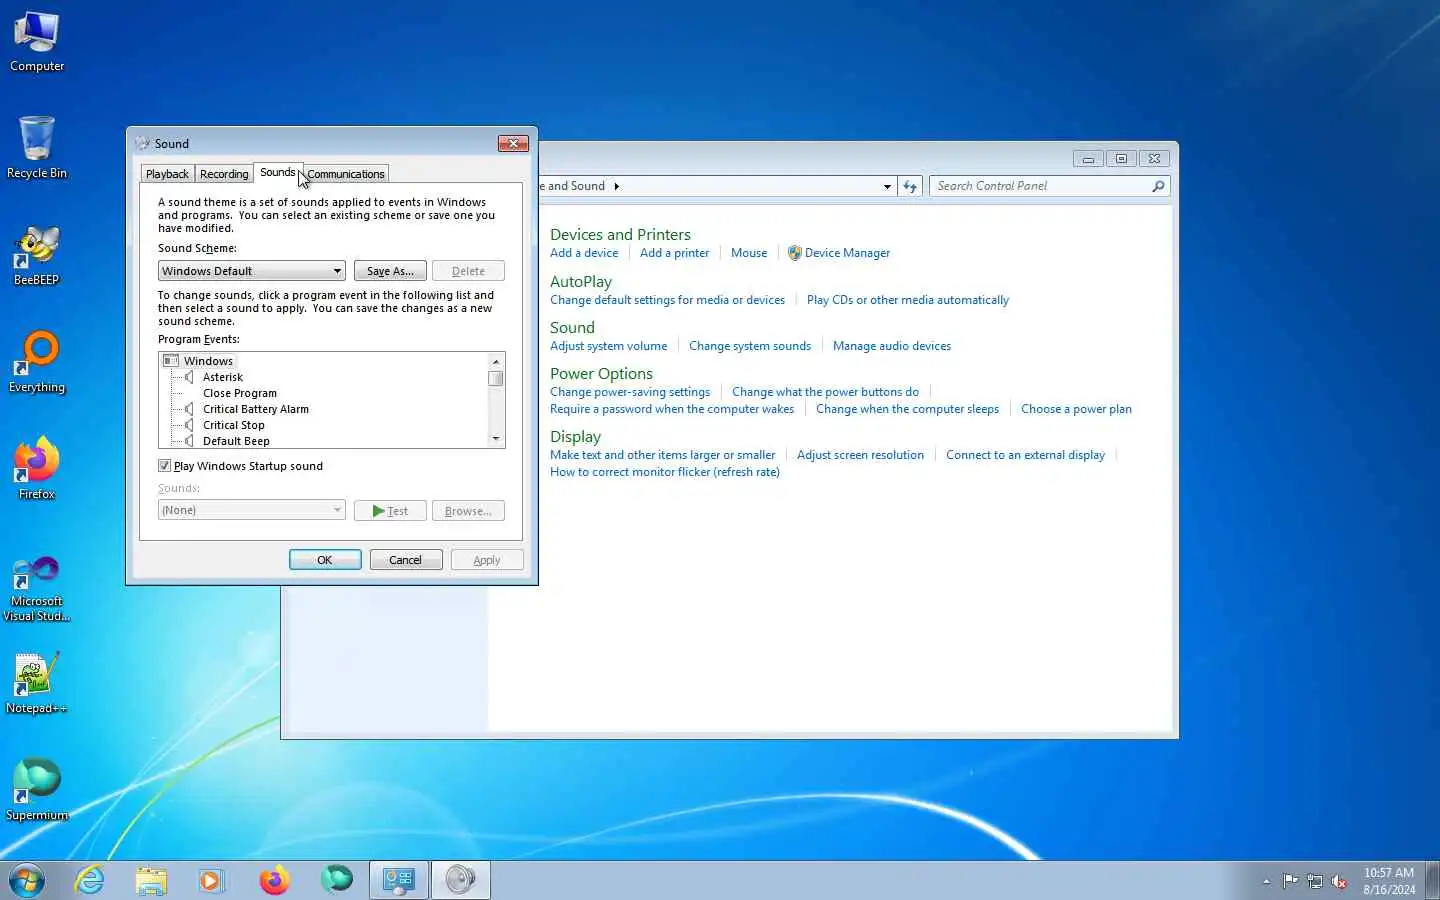This screenshot has width=1440, height=900.
Task: Click the Search Control Panel field
Action: coord(1042,186)
